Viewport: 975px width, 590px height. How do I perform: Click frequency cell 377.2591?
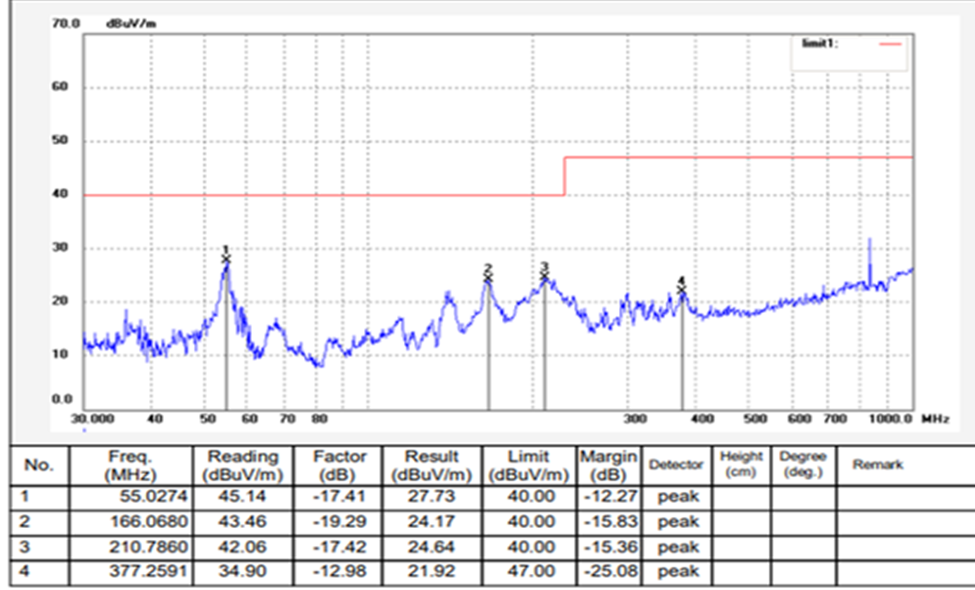click(149, 571)
